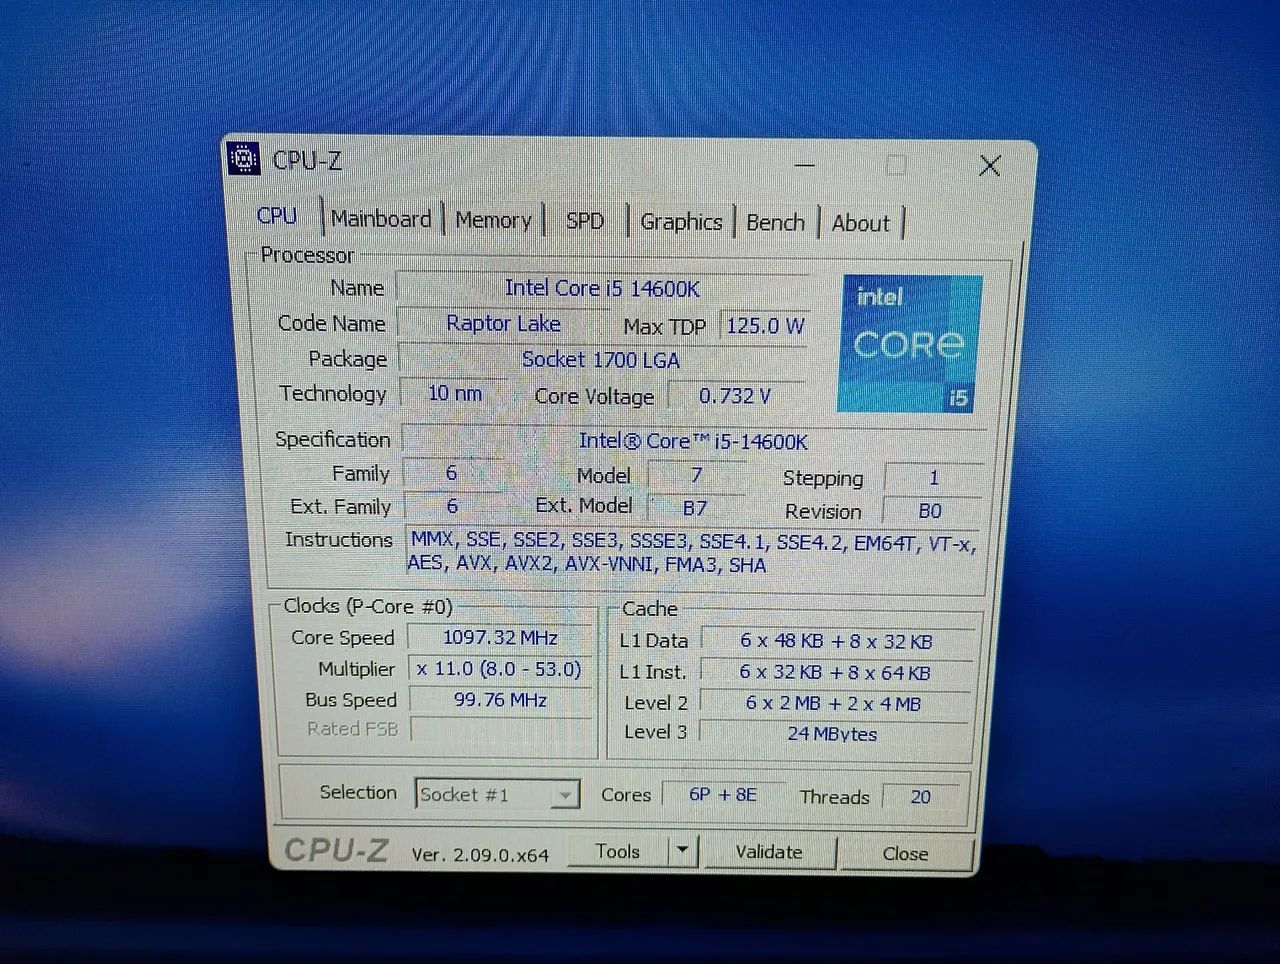
Task: Click the Revision value 'B0'
Action: [x=930, y=511]
